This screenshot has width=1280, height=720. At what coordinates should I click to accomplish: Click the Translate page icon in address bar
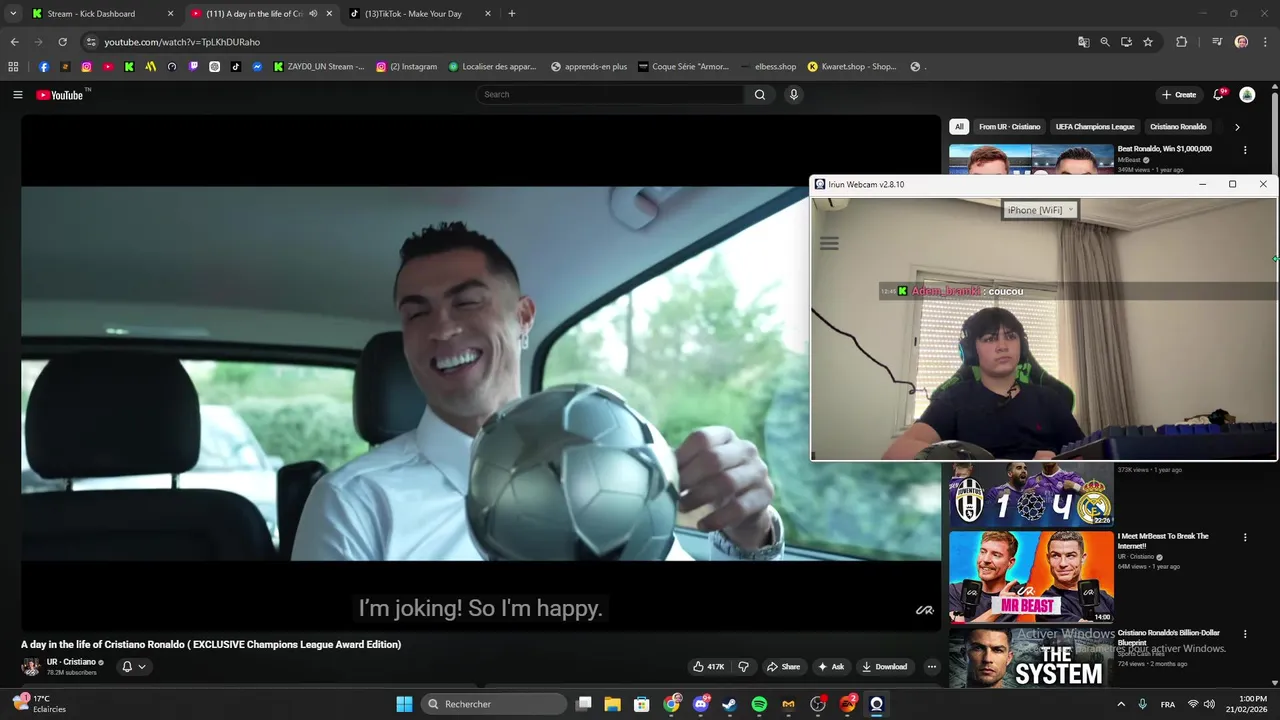1084,42
